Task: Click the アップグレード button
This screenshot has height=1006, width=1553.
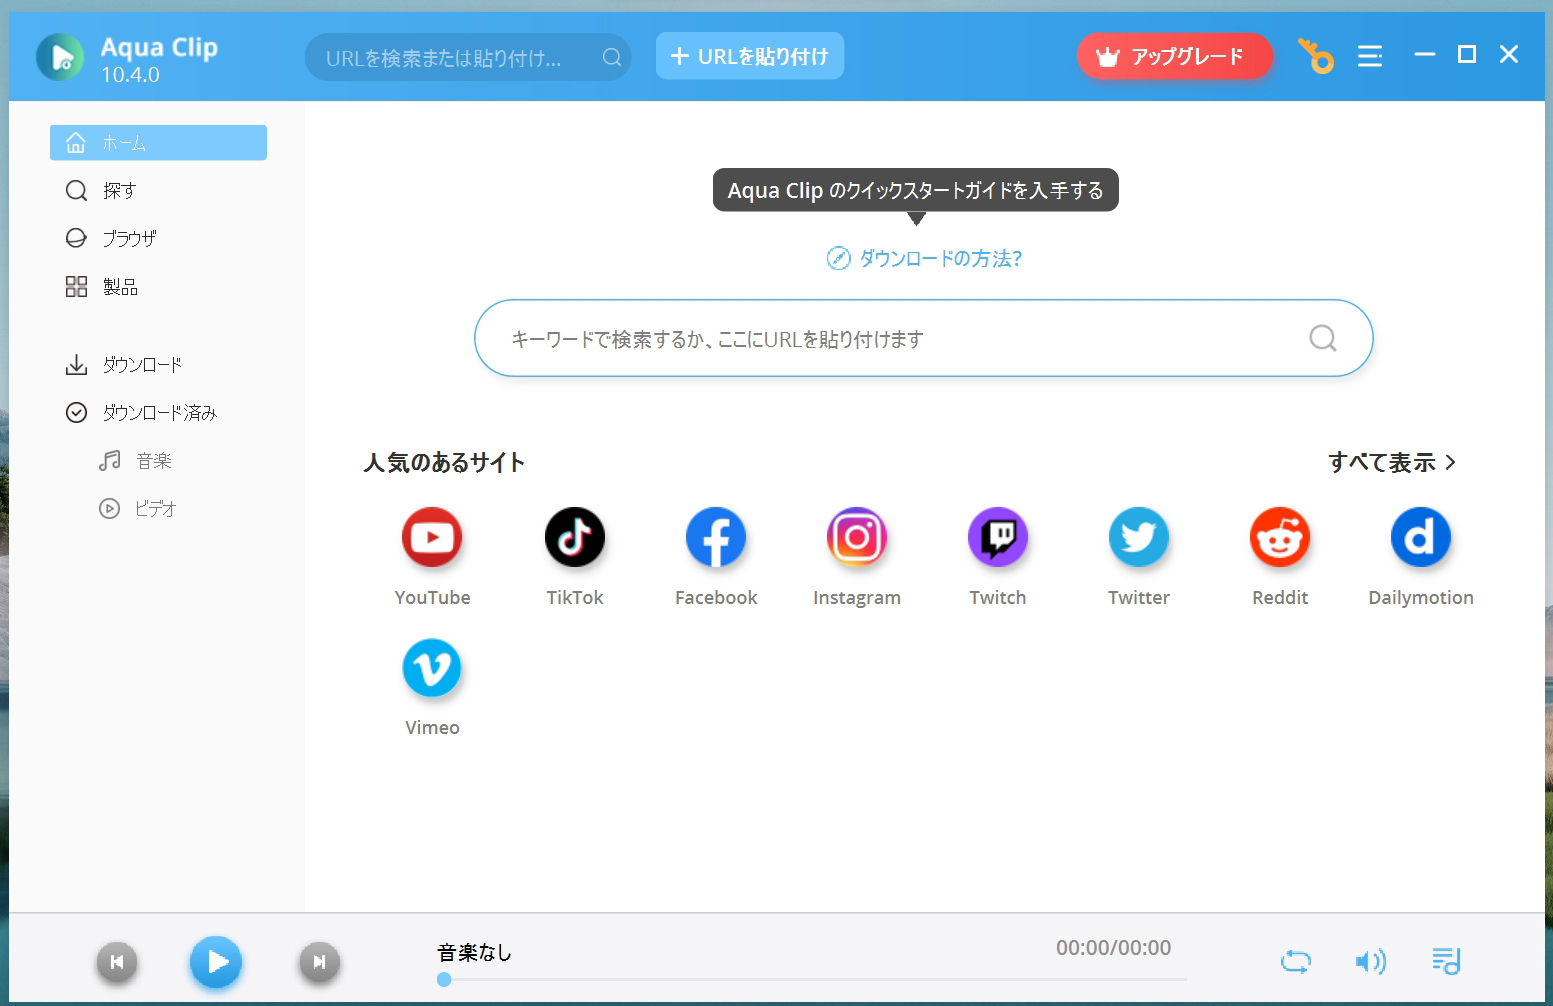Action: pos(1175,56)
